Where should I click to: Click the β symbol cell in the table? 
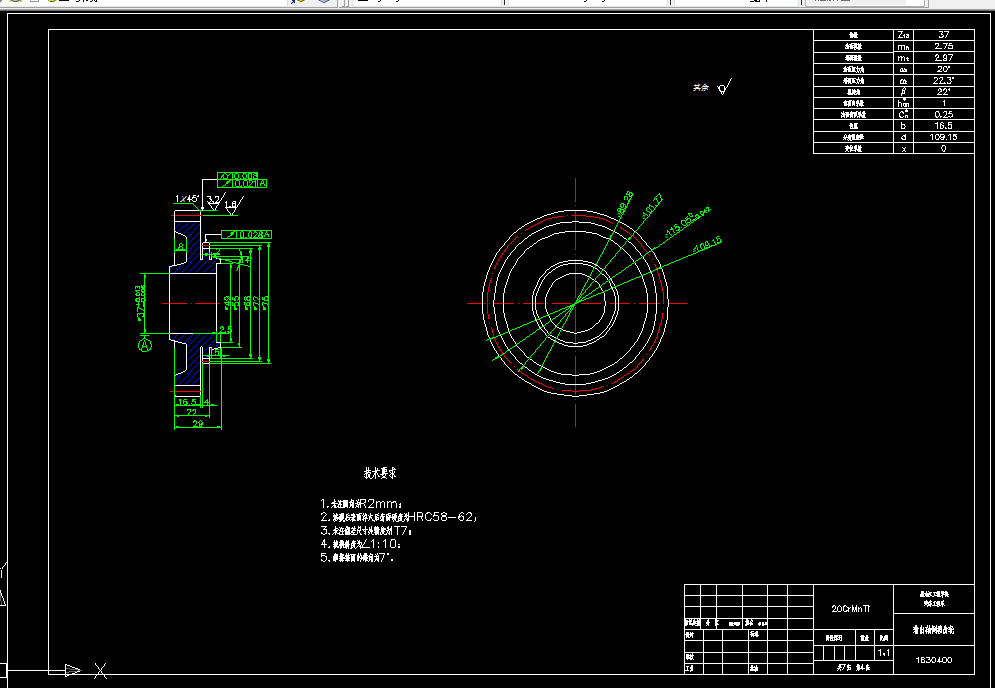coord(904,92)
